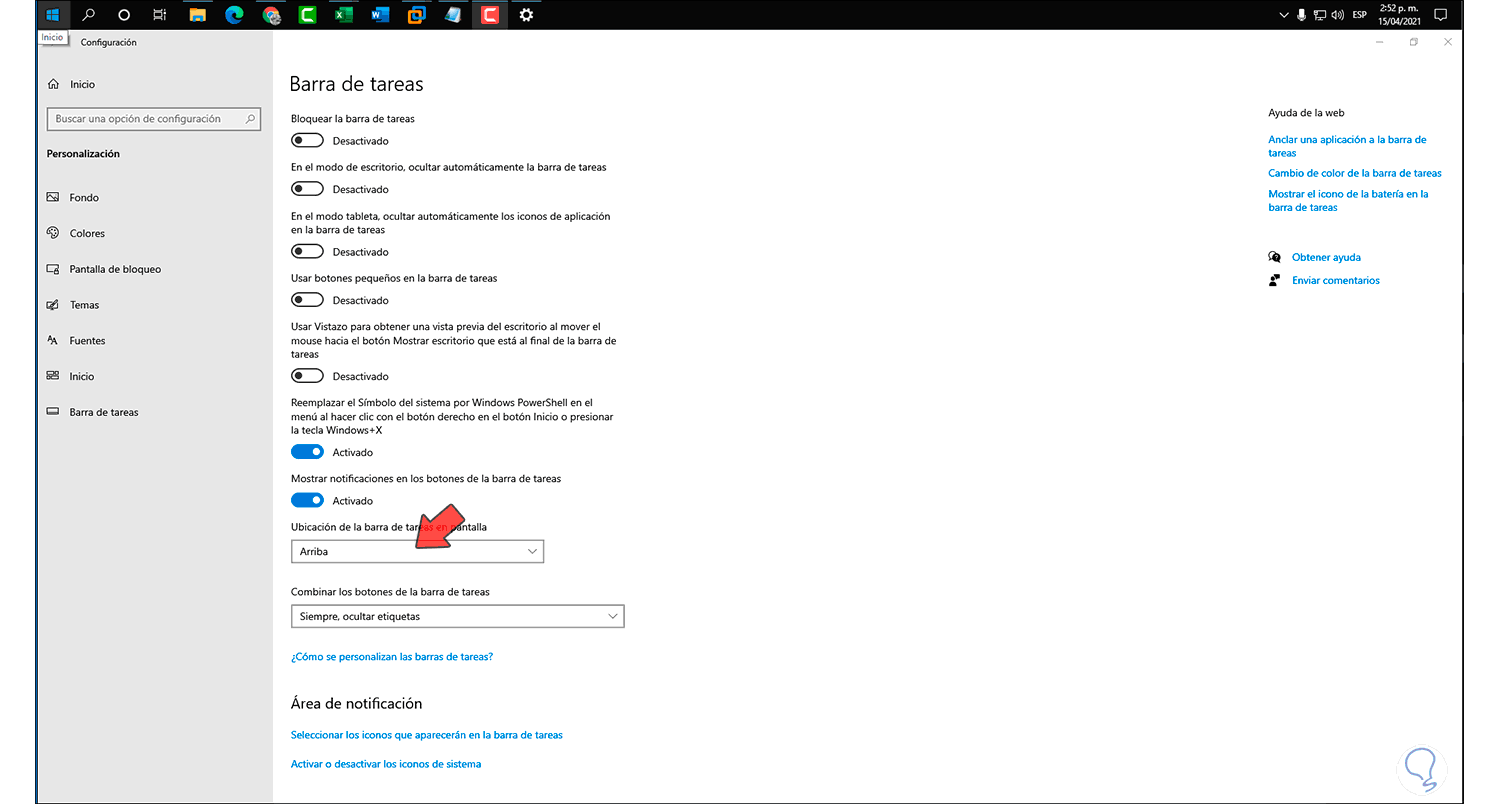Click the Barra de tareas page heading
This screenshot has height=804, width=1500.
pyautogui.click(x=356, y=85)
